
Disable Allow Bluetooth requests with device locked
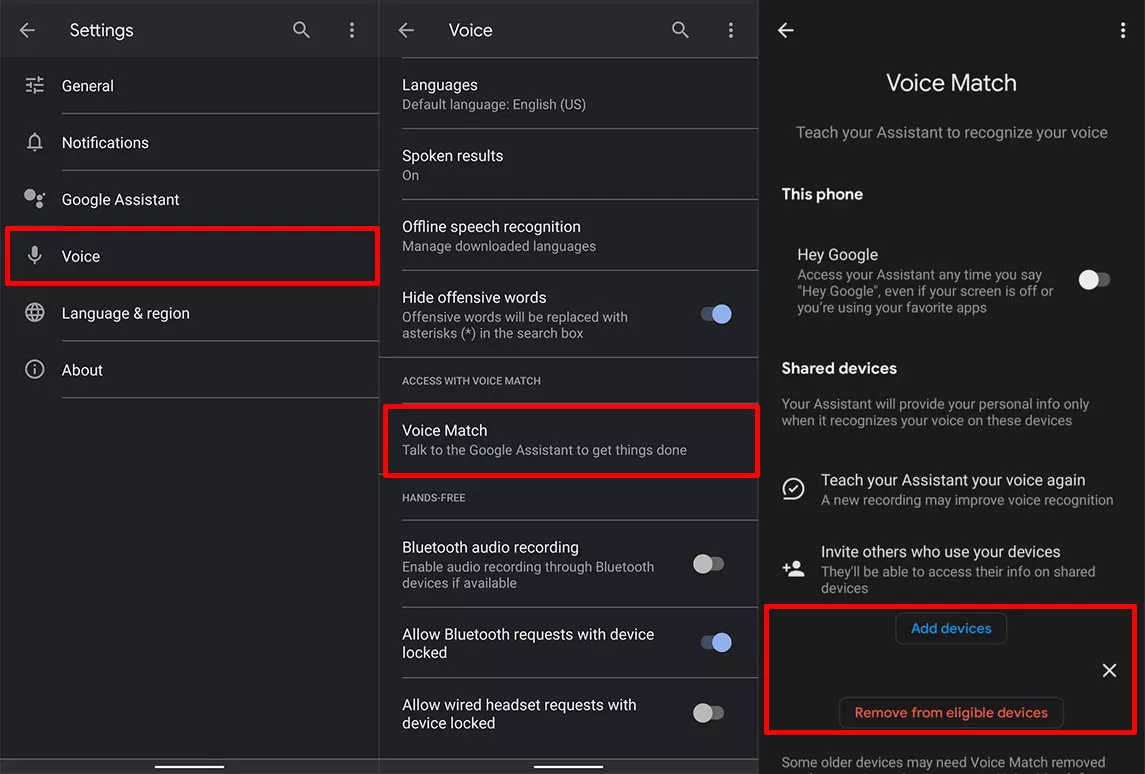pyautogui.click(x=716, y=643)
